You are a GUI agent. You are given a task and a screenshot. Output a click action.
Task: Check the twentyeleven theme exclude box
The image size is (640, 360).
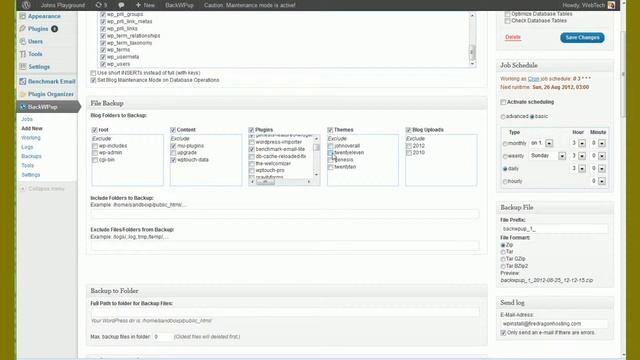(x=330, y=153)
